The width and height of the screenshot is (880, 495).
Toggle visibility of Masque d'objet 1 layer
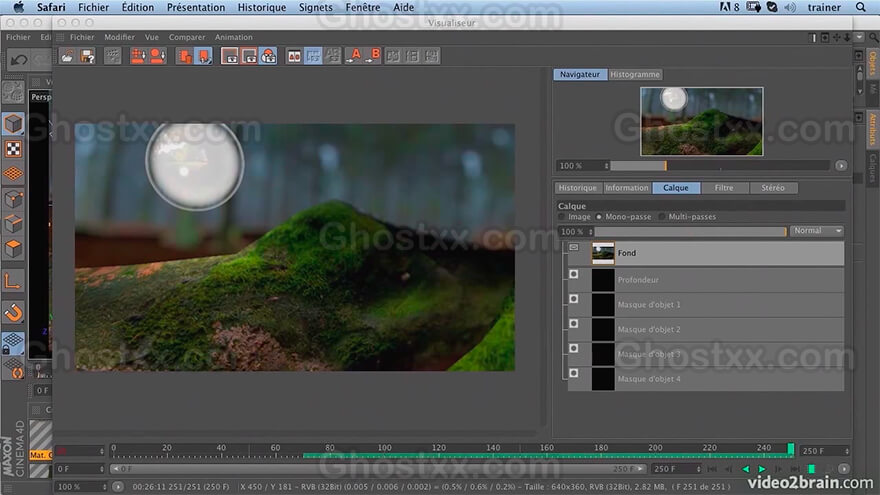pos(574,299)
